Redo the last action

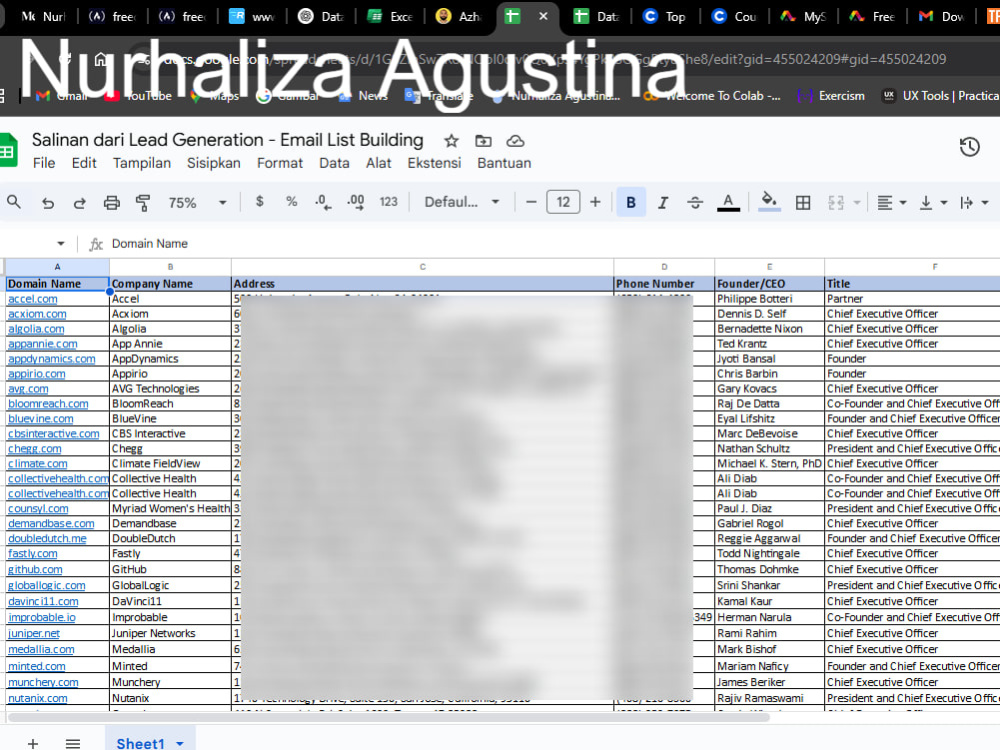(x=80, y=203)
